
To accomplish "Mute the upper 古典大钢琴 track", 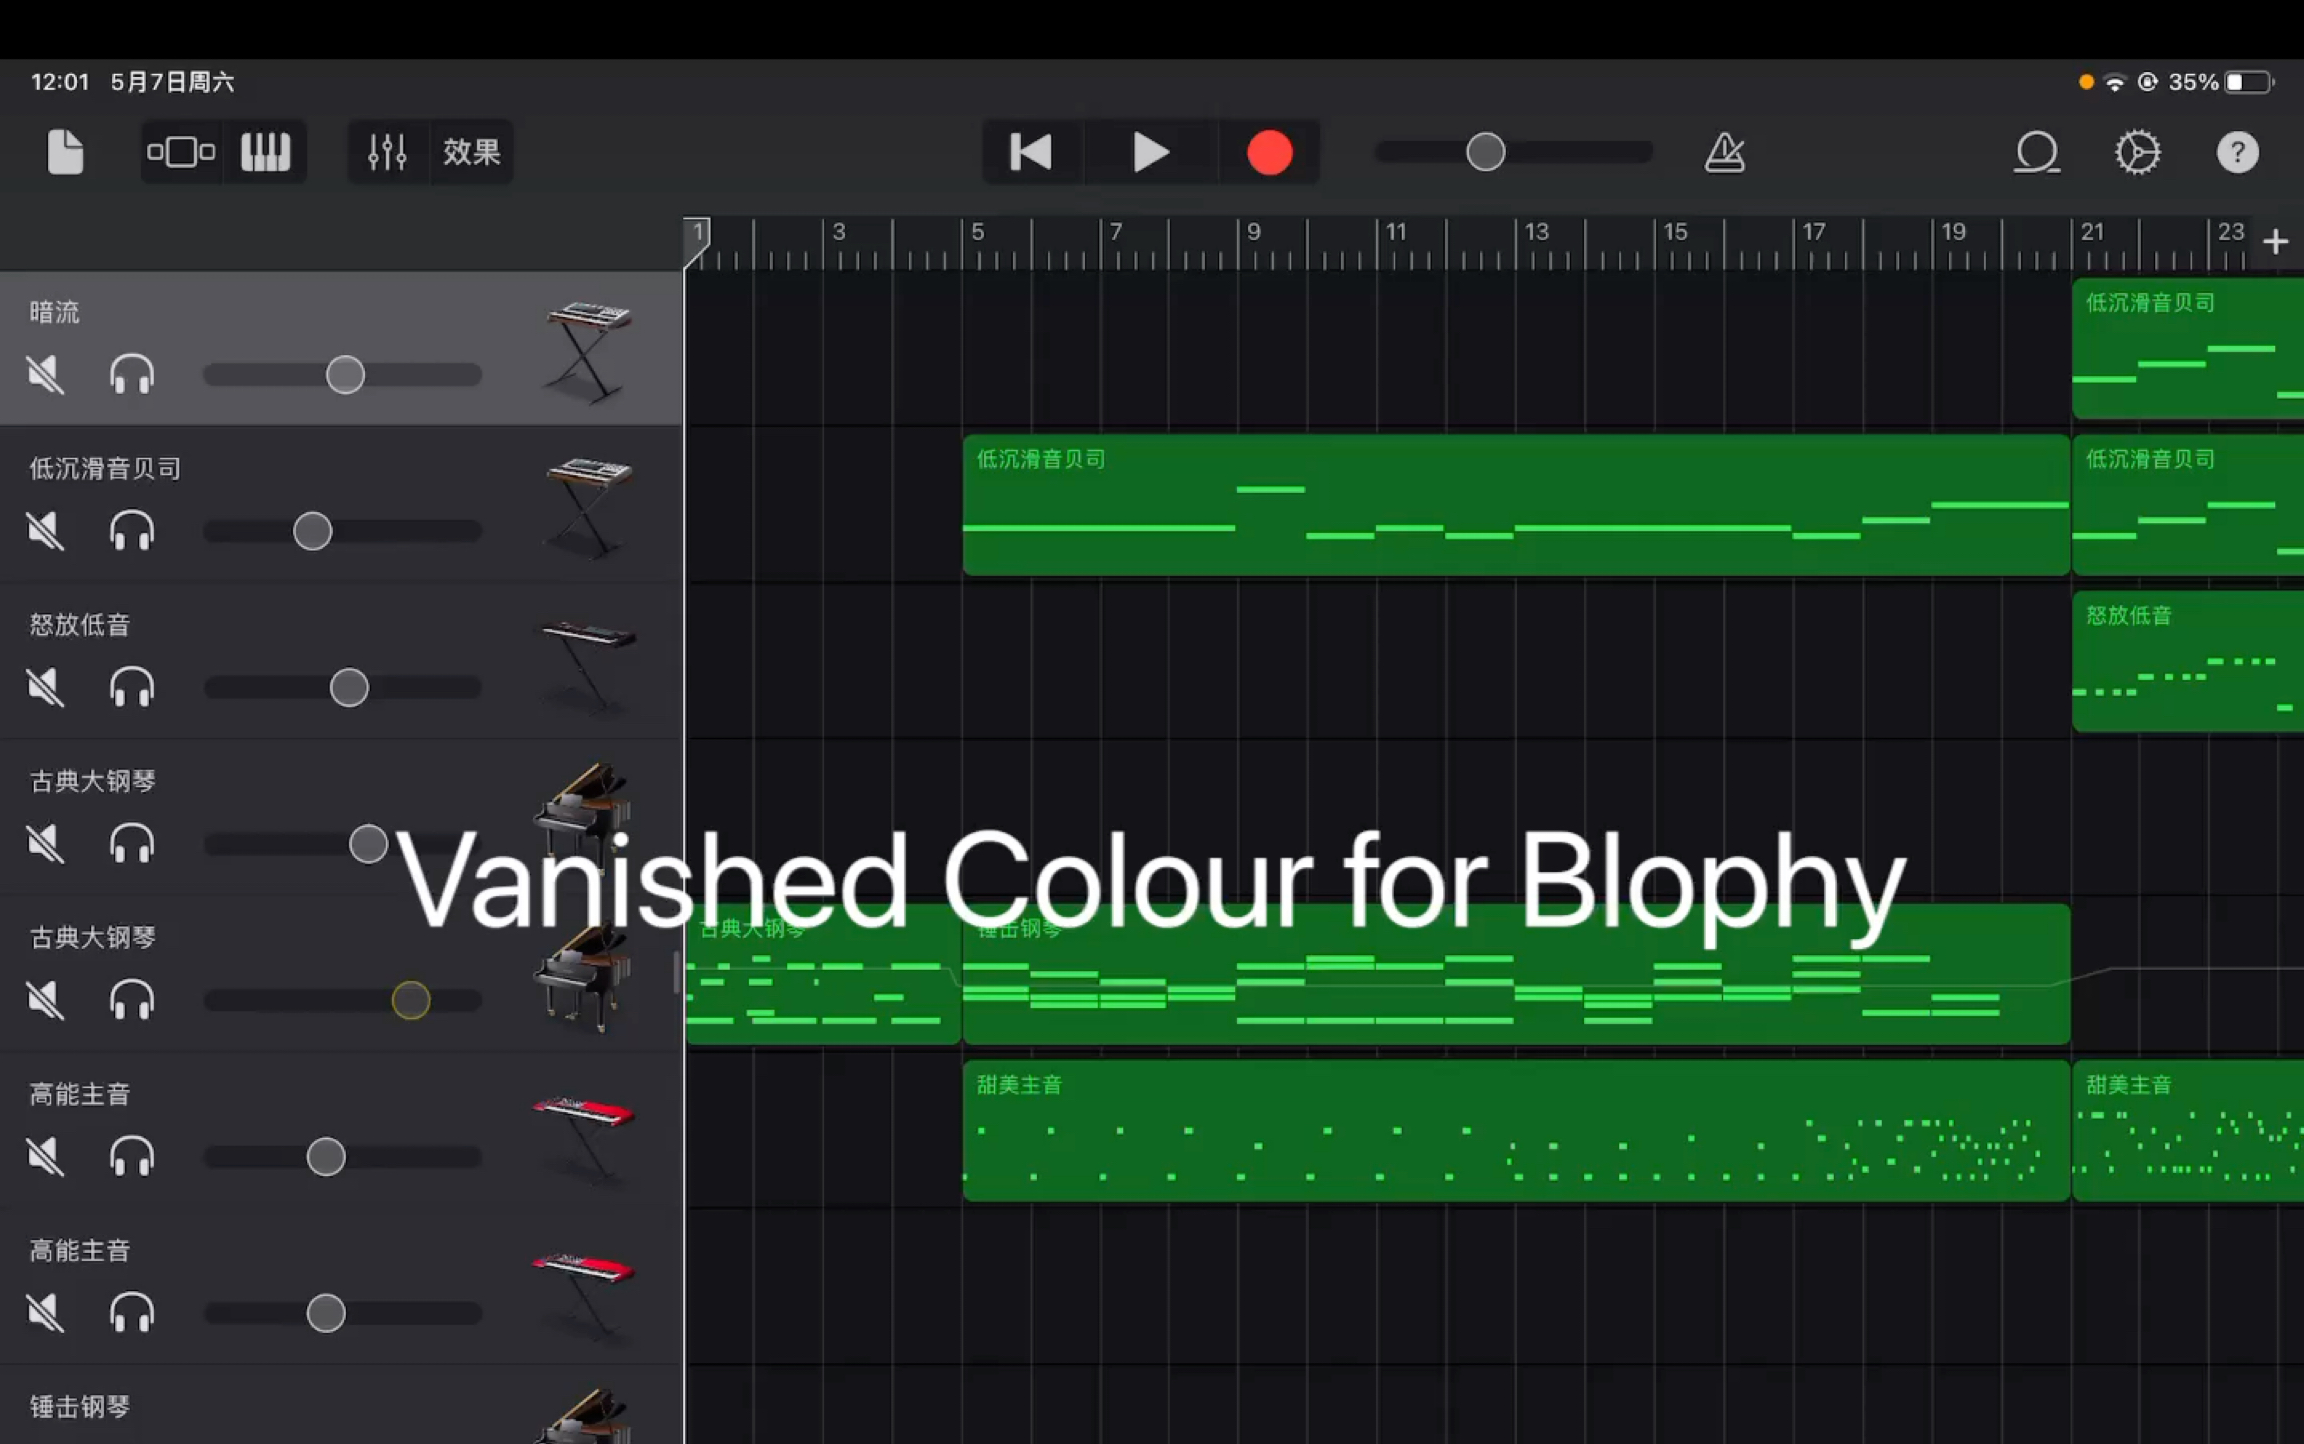I will click(45, 844).
